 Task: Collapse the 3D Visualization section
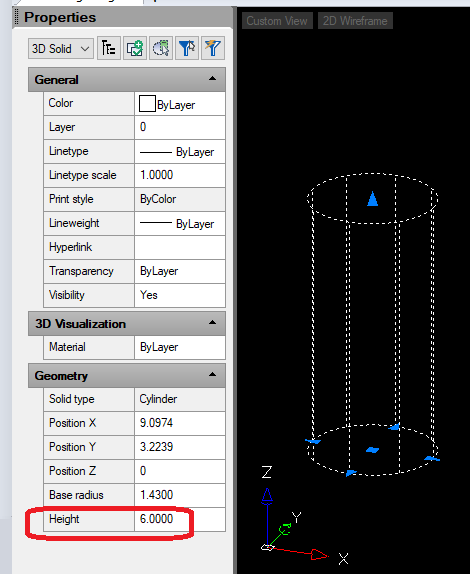[x=212, y=323]
